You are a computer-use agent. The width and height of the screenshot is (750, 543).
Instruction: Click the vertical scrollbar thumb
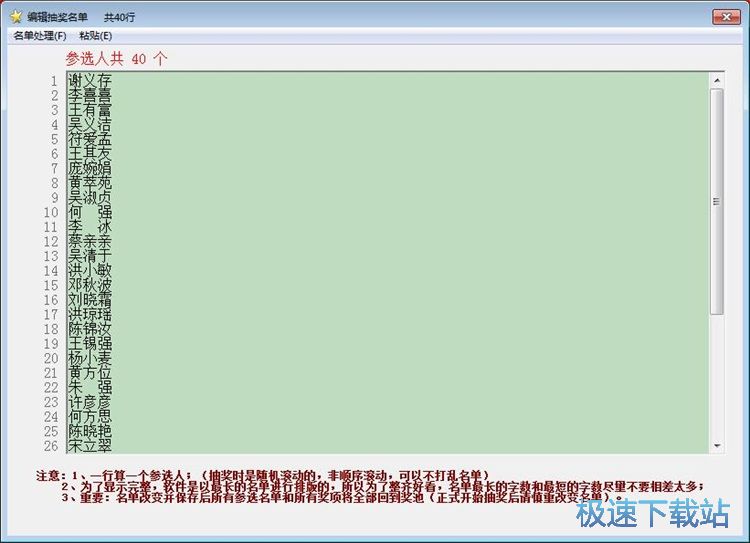click(x=717, y=201)
